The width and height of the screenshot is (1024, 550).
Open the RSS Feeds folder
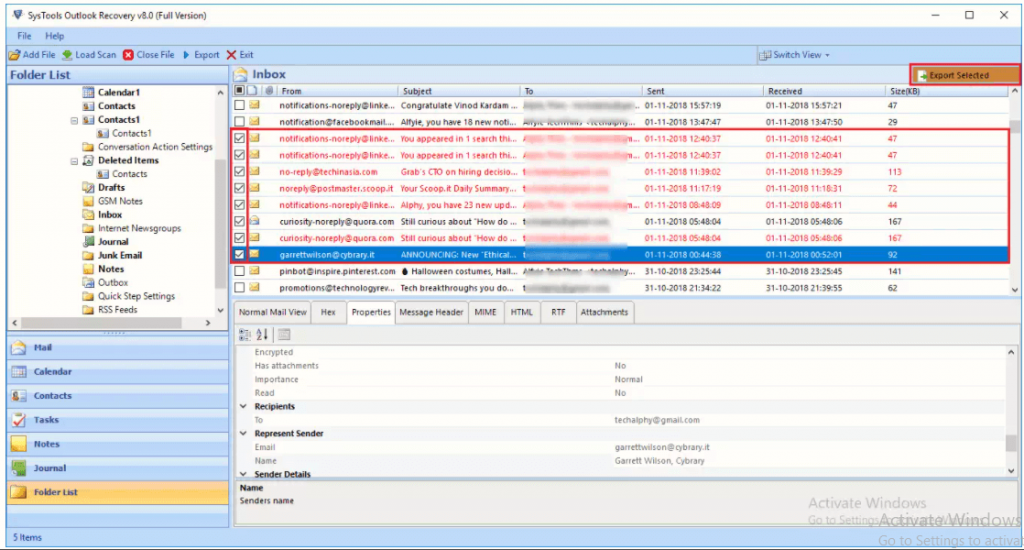pos(118,310)
